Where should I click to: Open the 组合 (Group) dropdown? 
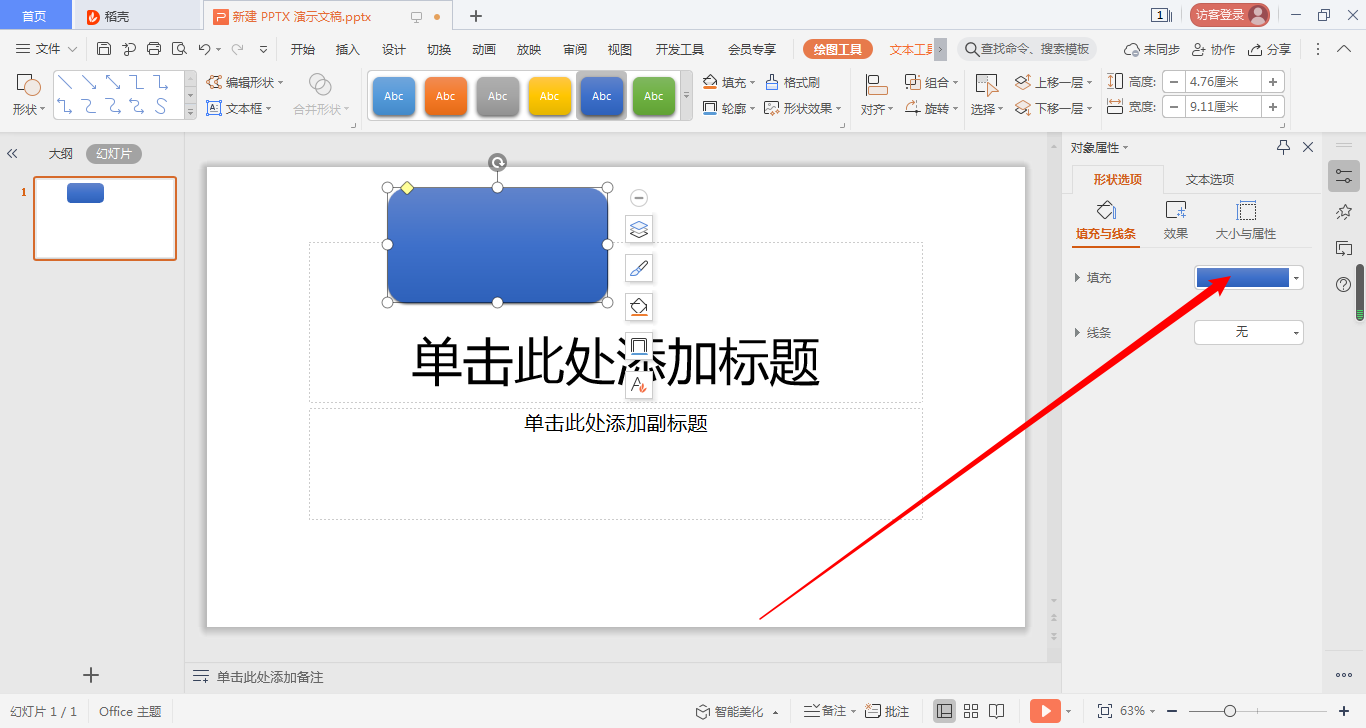(931, 83)
